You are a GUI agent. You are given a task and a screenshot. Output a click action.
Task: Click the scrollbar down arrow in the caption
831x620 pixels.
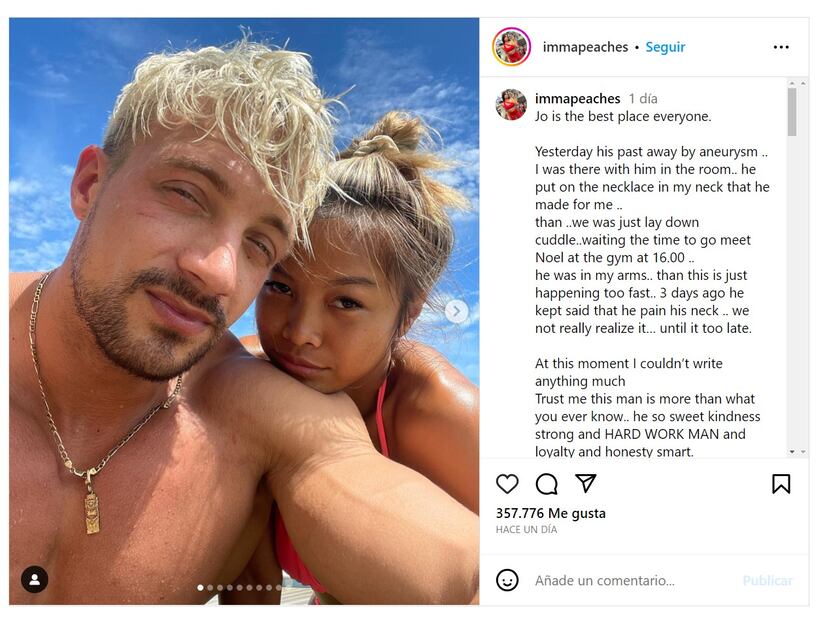pyautogui.click(x=792, y=452)
